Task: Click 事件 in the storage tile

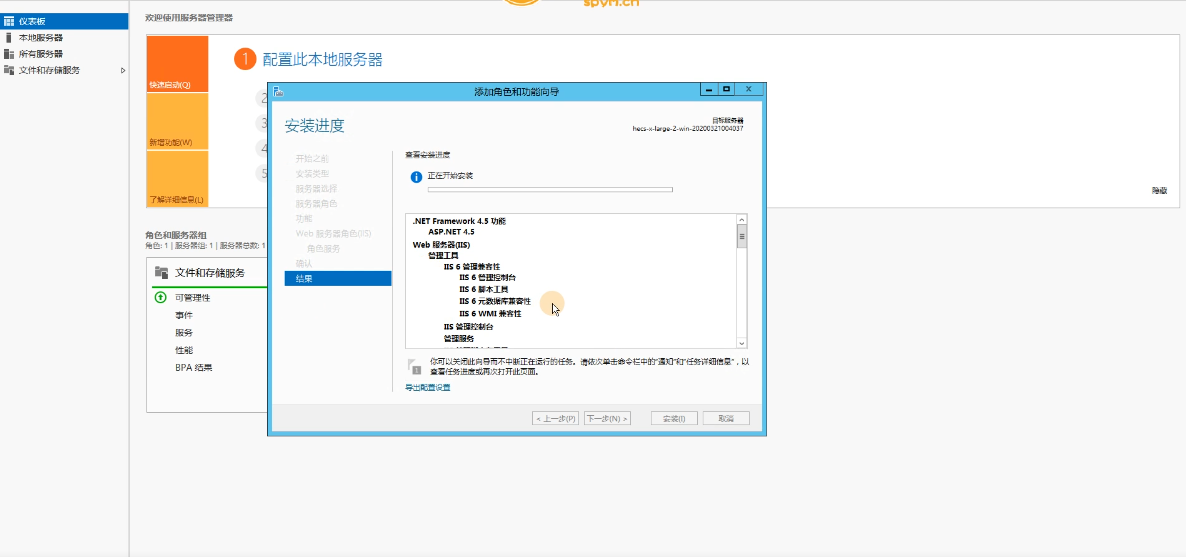Action: pyautogui.click(x=184, y=315)
